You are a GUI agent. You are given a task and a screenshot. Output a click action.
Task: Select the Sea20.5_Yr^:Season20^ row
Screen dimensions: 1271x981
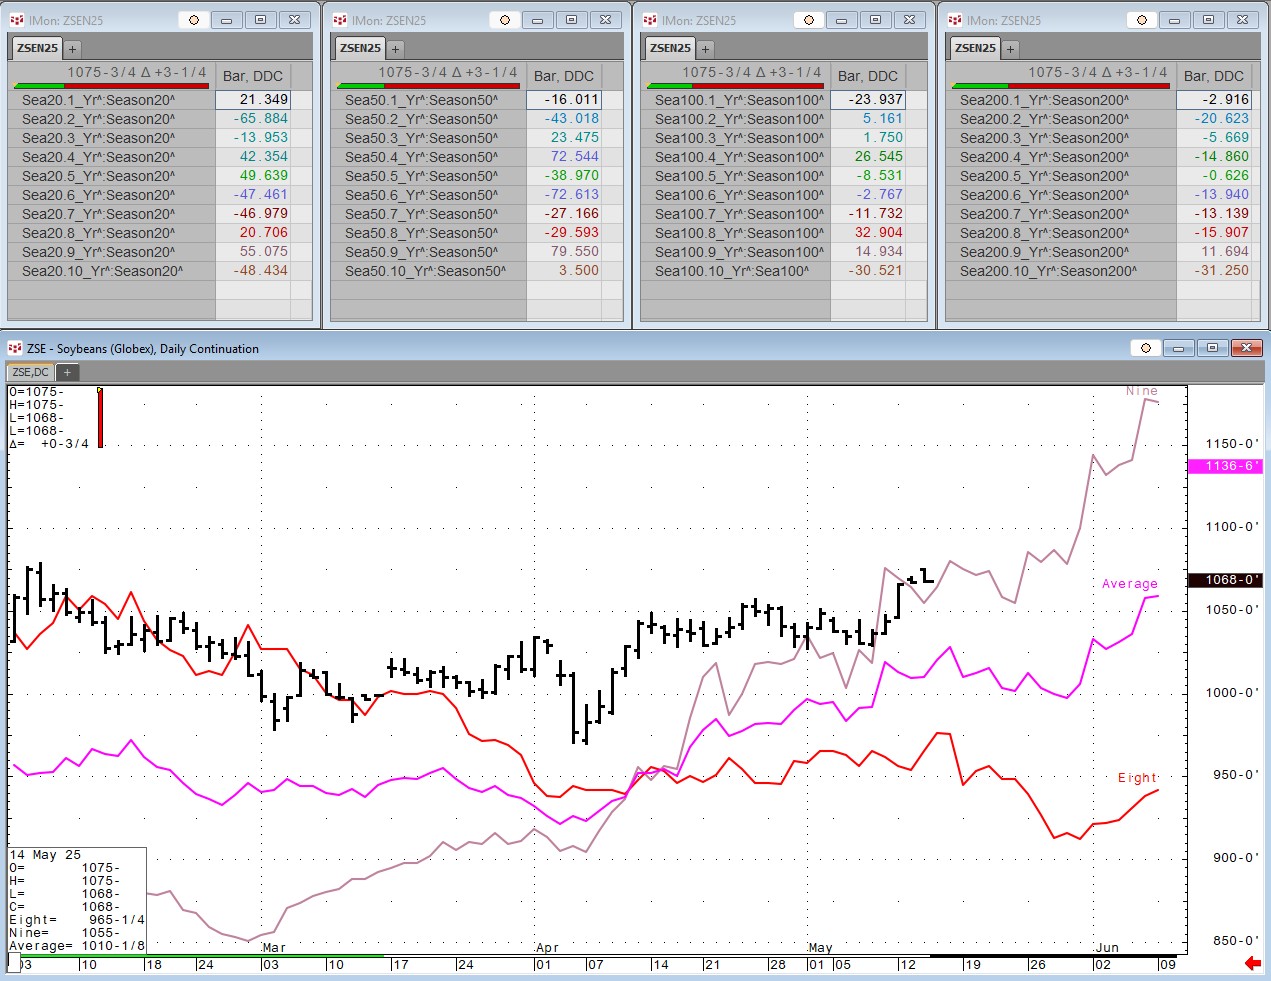(x=98, y=176)
